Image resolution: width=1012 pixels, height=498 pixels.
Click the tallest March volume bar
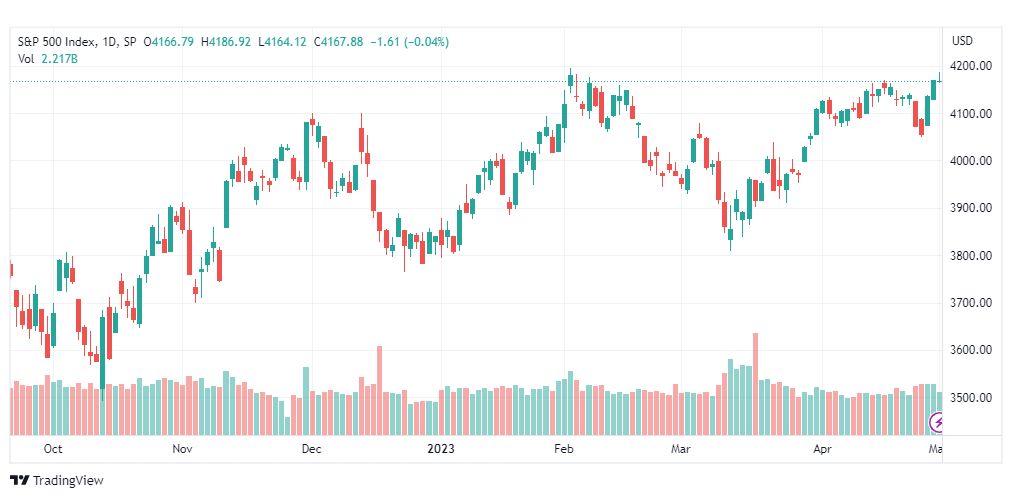click(755, 384)
